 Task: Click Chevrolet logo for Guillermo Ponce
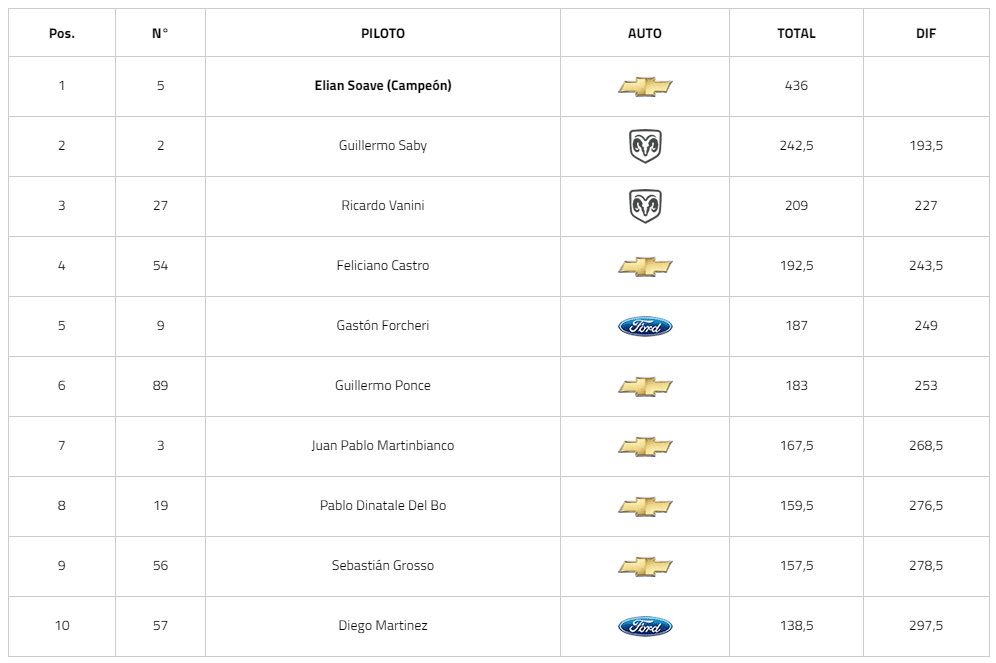pos(645,386)
